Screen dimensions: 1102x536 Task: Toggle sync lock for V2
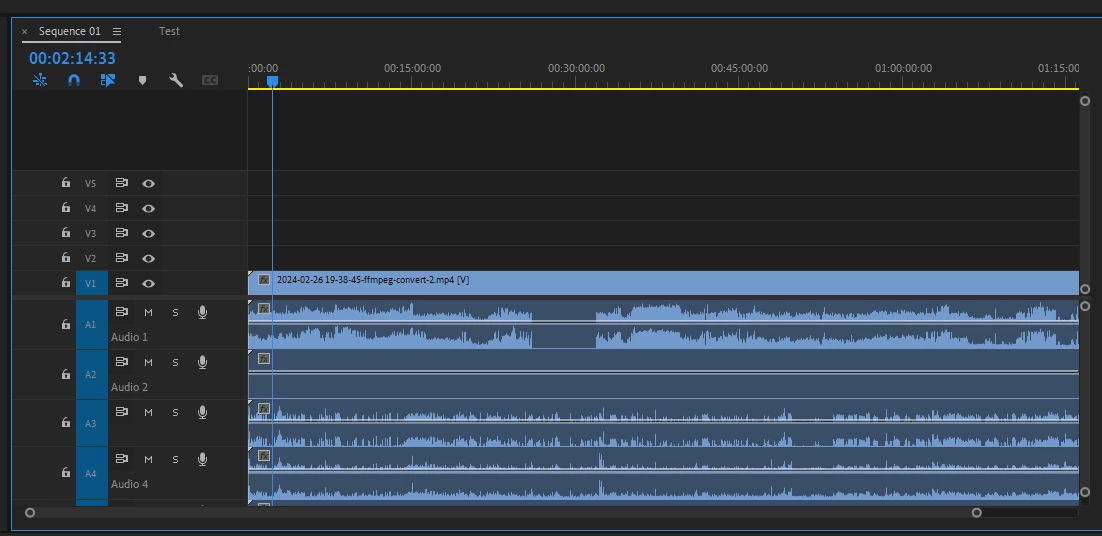(x=122, y=258)
